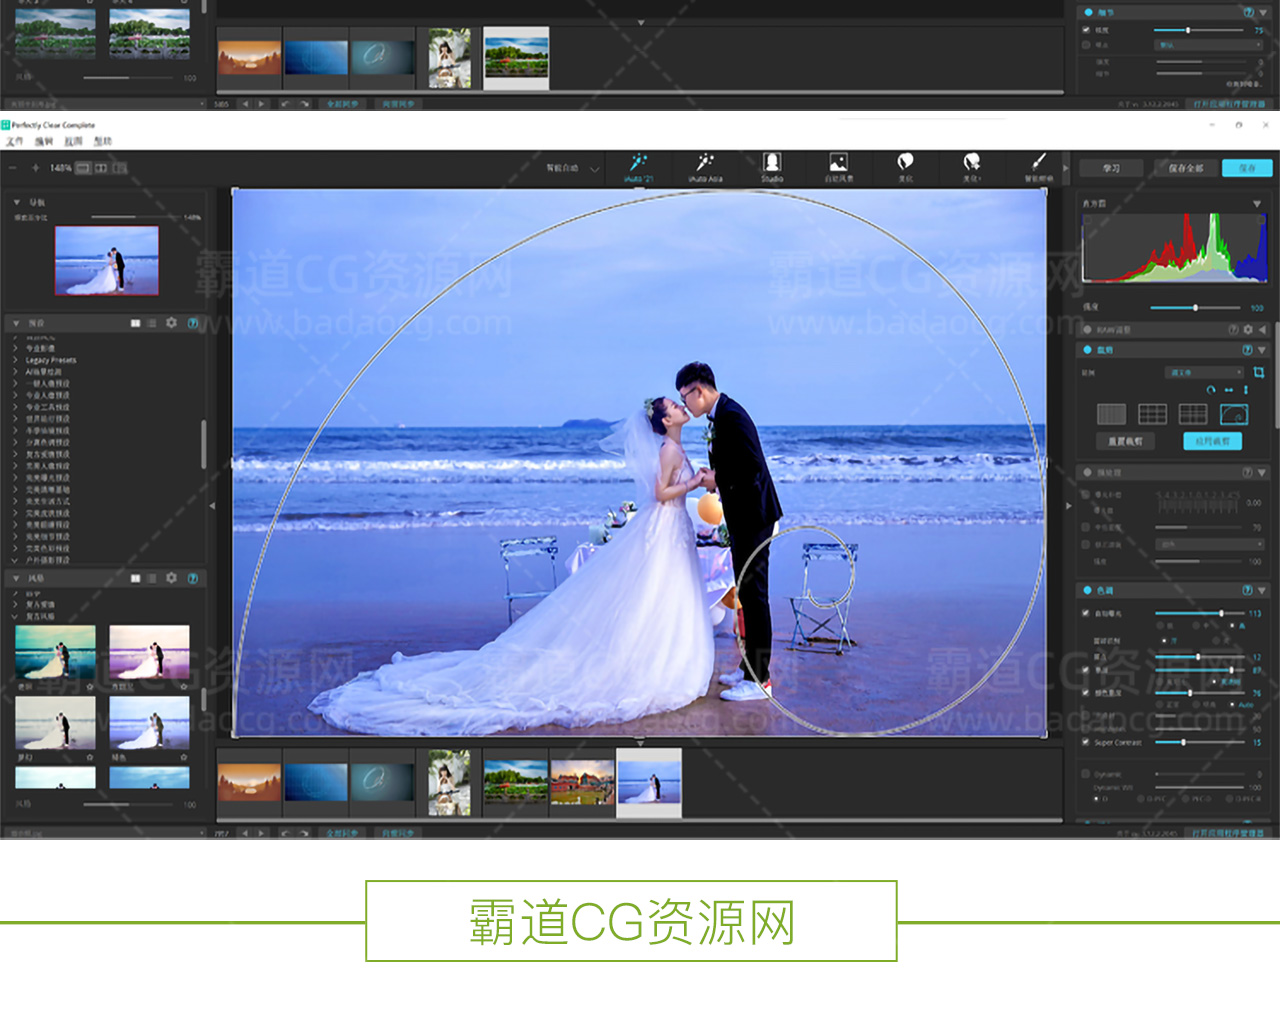Click the crop tool icon
Screen dimensions: 1280x1020
[1259, 372]
